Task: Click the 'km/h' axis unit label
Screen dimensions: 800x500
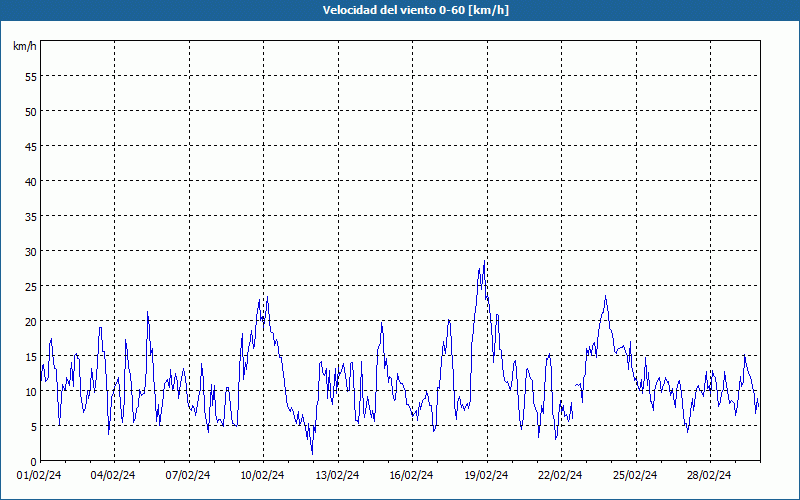Action: coord(24,46)
